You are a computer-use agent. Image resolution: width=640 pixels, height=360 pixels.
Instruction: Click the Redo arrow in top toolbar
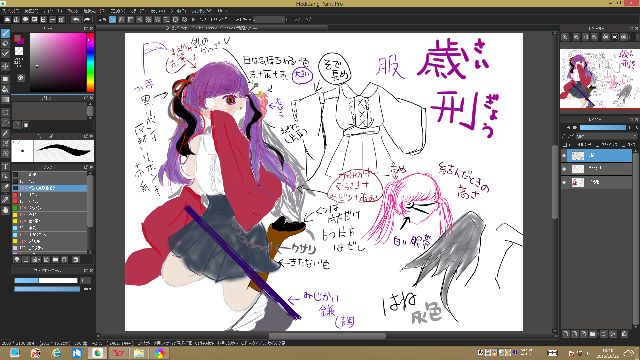click(87, 19)
